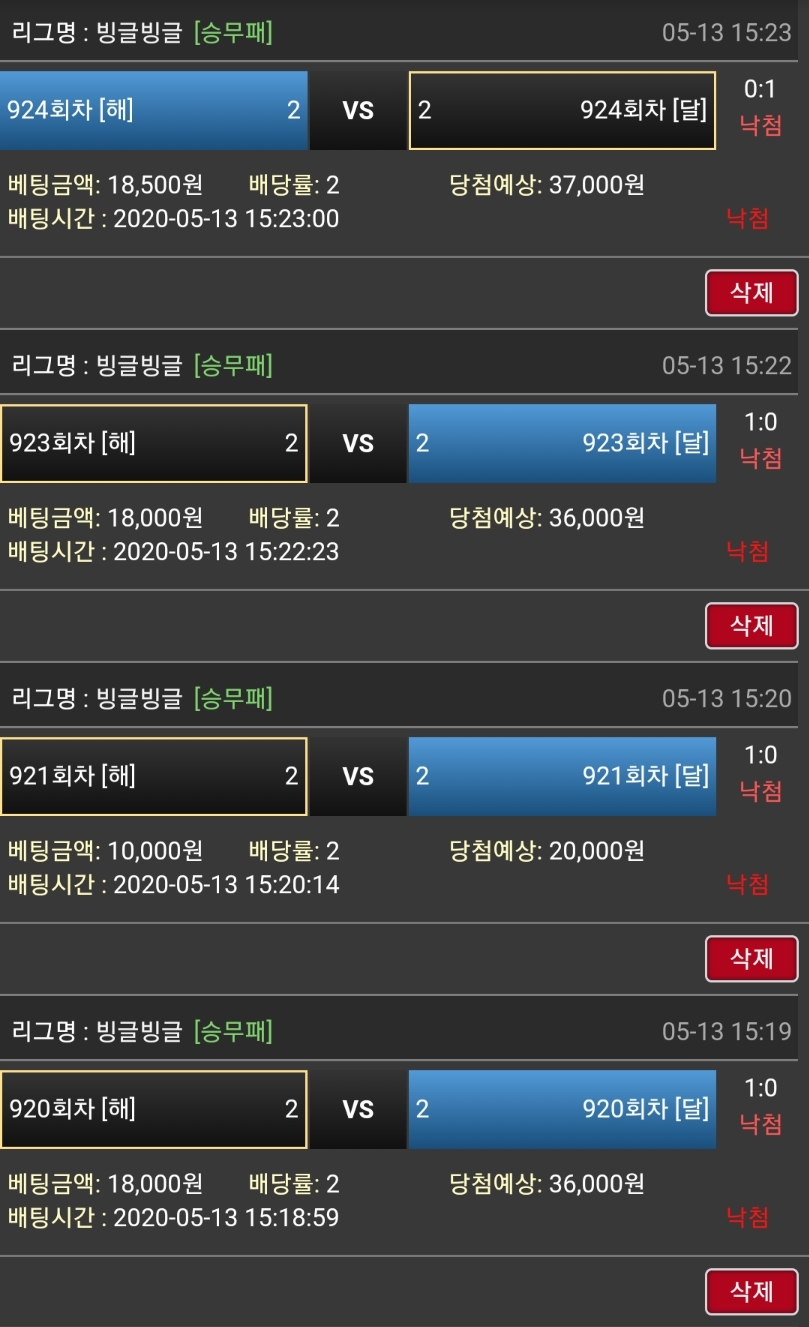The width and height of the screenshot is (809, 1327).
Task: Open the [승무패] tag dated 05-13 15:19
Action: click(233, 1031)
